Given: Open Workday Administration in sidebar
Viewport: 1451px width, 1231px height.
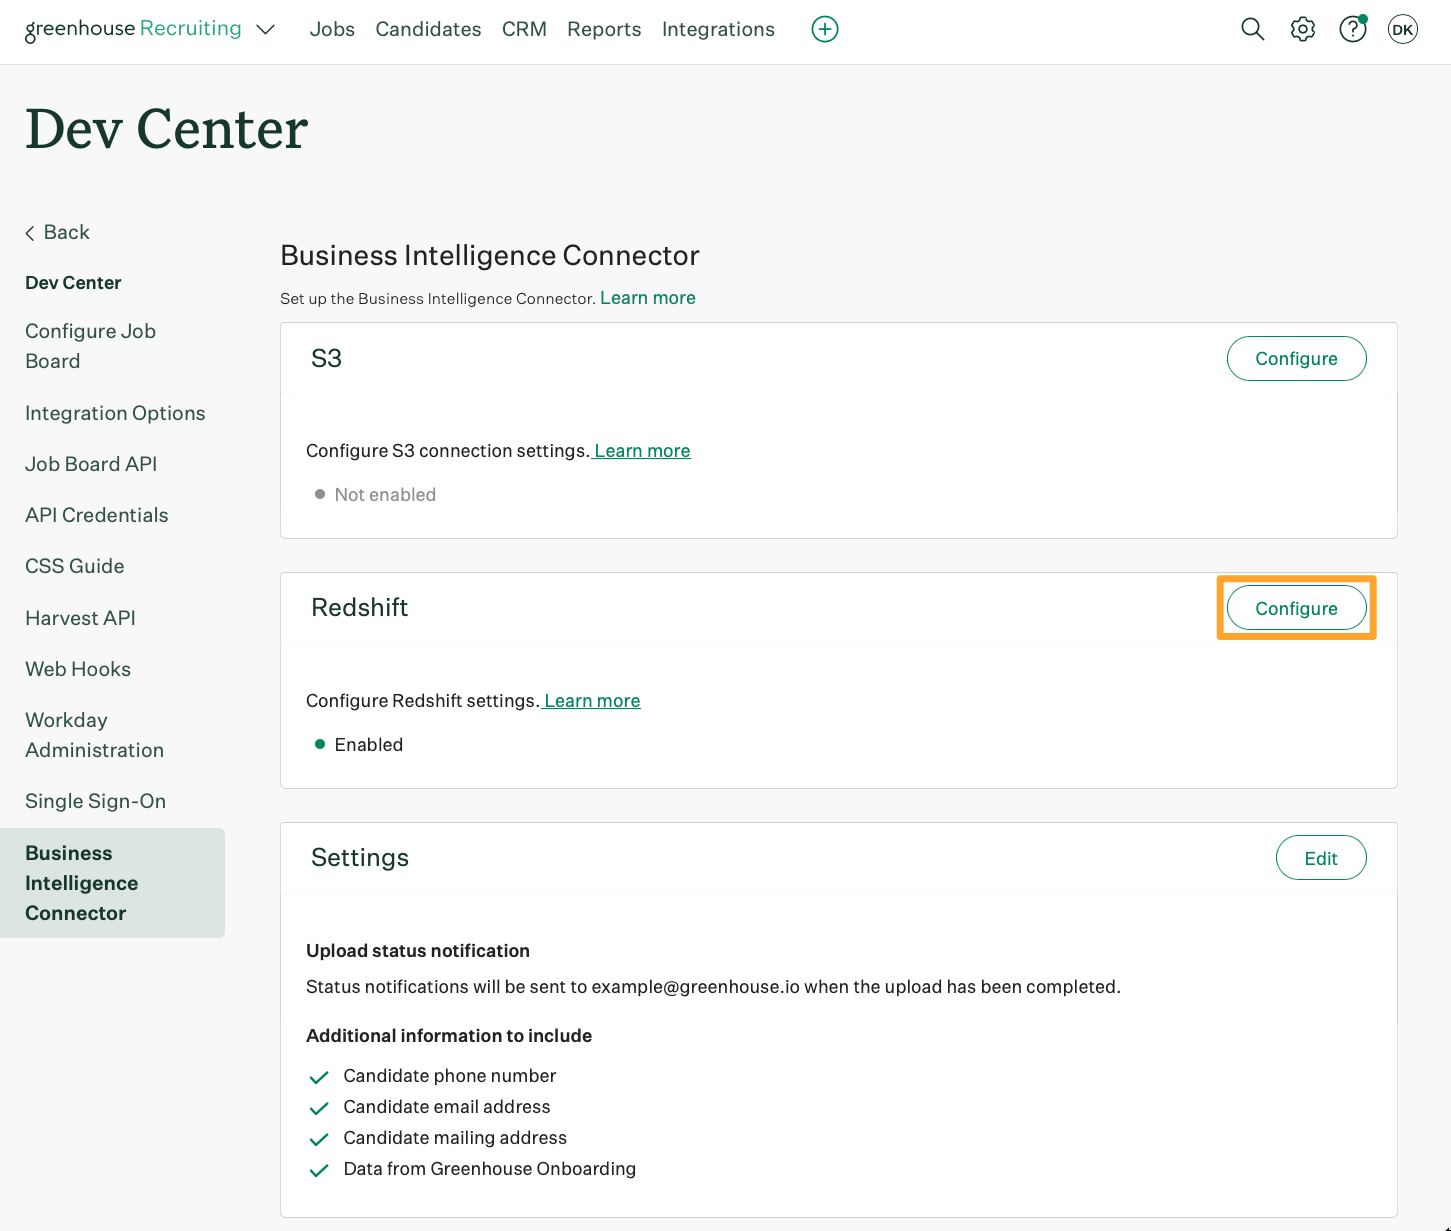Looking at the screenshot, I should tap(94, 735).
